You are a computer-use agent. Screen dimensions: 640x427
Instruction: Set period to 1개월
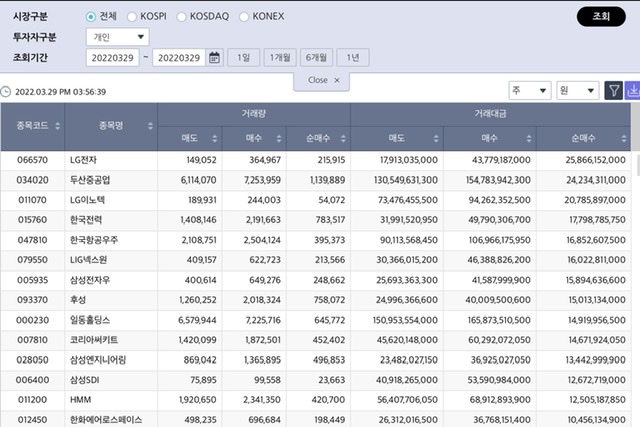279,58
